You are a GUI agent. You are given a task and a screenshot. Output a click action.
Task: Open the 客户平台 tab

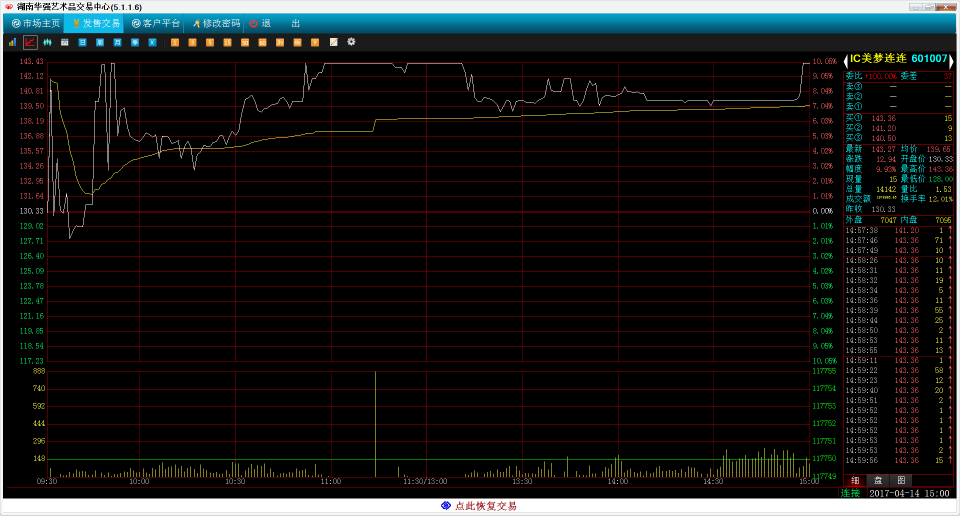pos(156,23)
